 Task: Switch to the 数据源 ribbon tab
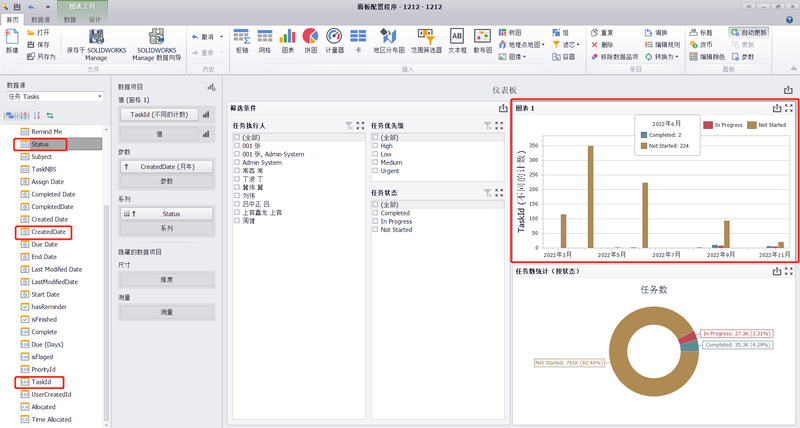pyautogui.click(x=40, y=20)
